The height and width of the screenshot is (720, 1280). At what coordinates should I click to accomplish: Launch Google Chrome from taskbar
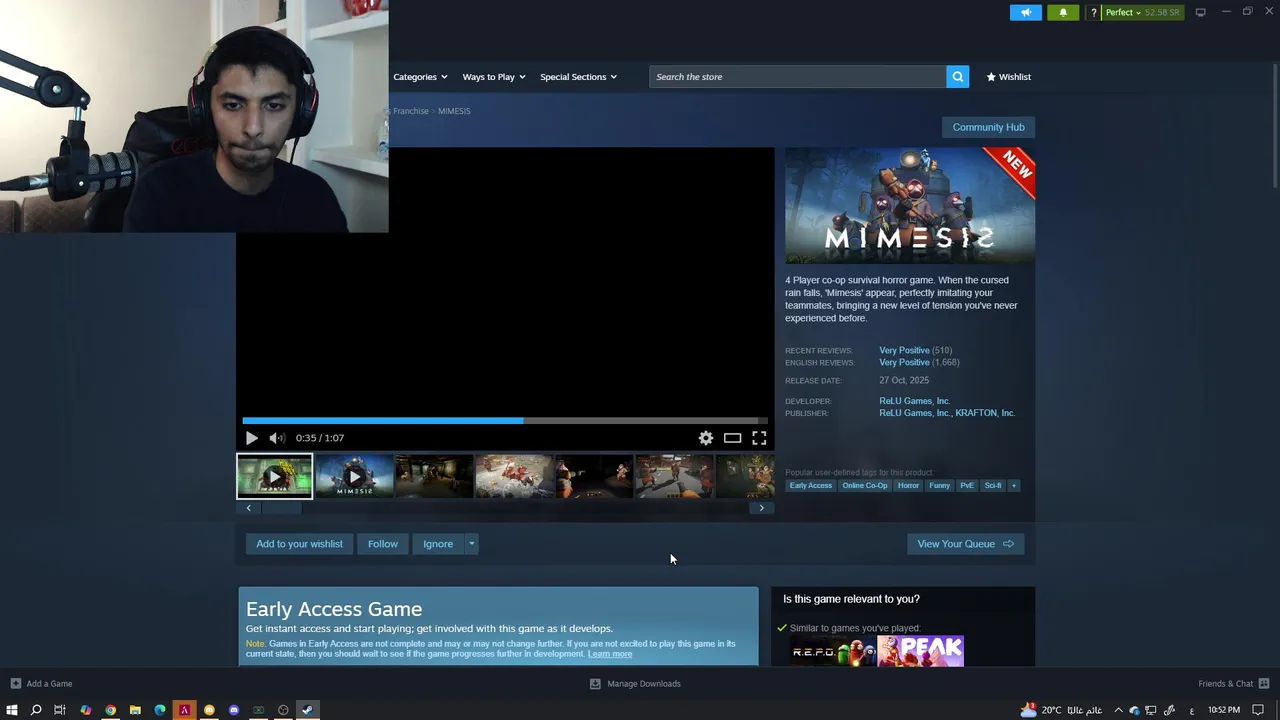click(x=110, y=710)
